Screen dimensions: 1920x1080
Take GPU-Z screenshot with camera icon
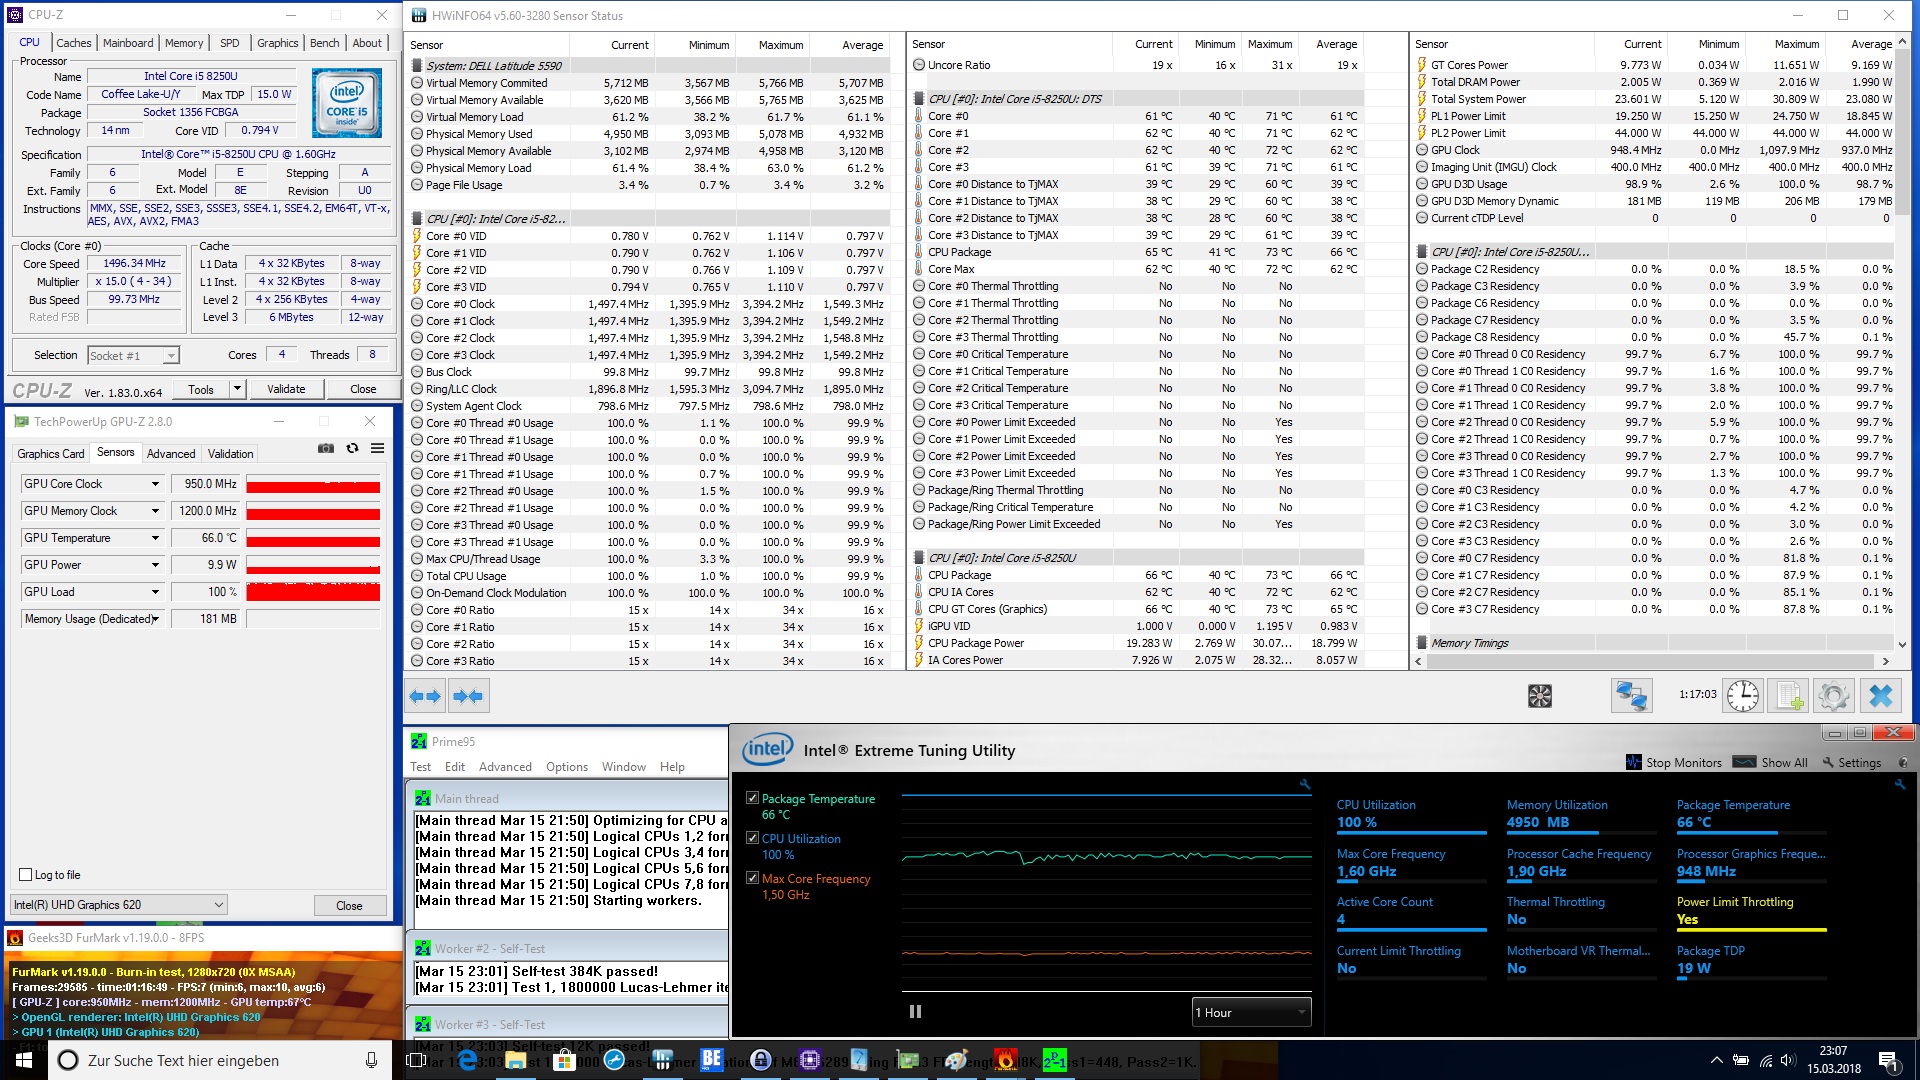(326, 449)
